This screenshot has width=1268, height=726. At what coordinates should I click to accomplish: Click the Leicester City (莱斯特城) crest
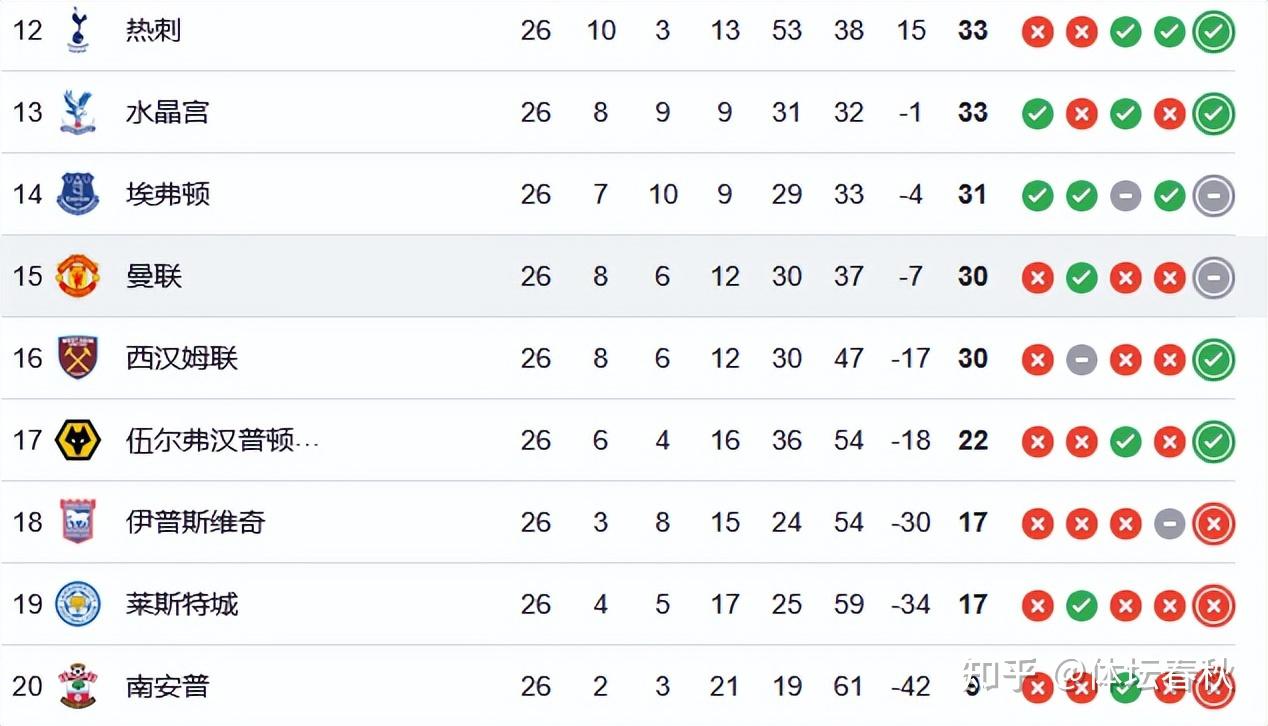pos(77,604)
